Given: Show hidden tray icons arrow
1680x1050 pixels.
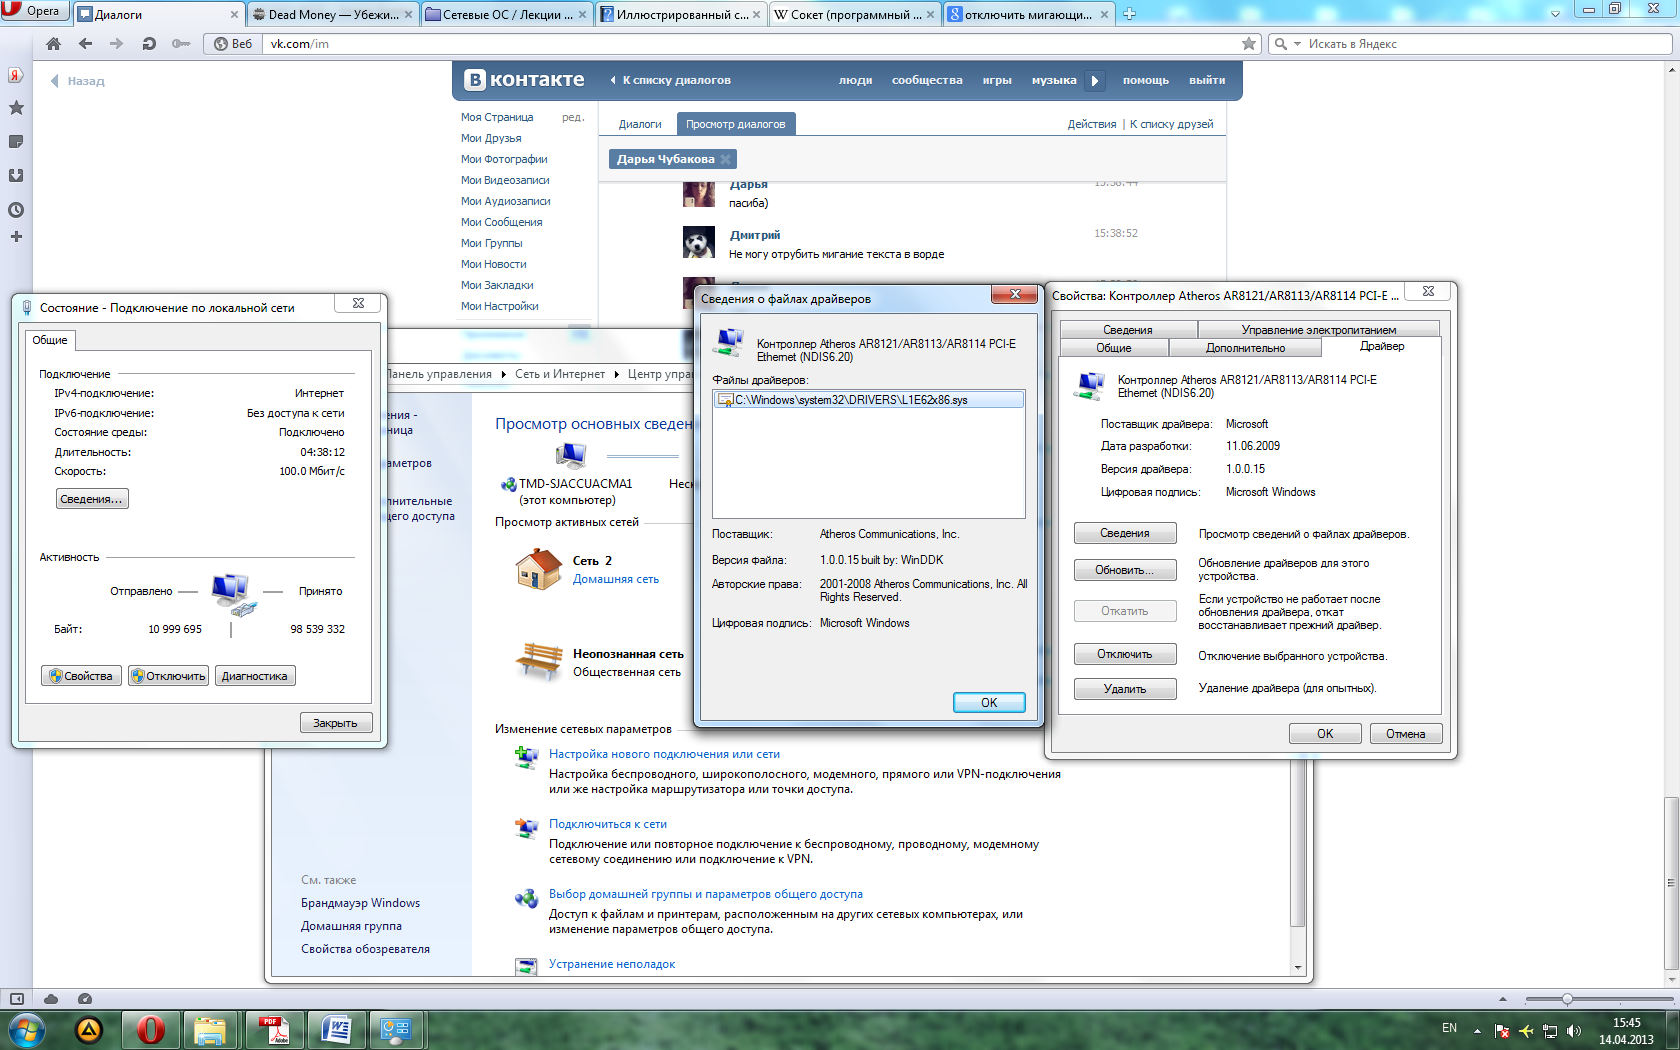Looking at the screenshot, I should (1477, 1030).
